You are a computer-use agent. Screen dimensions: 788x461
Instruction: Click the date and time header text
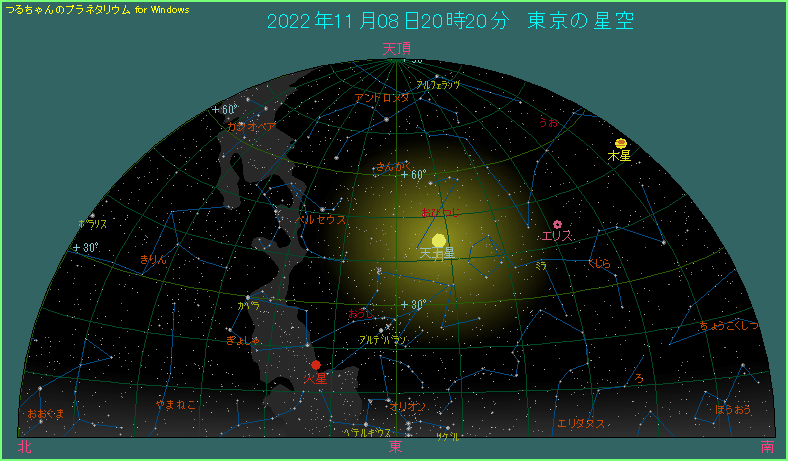tap(450, 22)
